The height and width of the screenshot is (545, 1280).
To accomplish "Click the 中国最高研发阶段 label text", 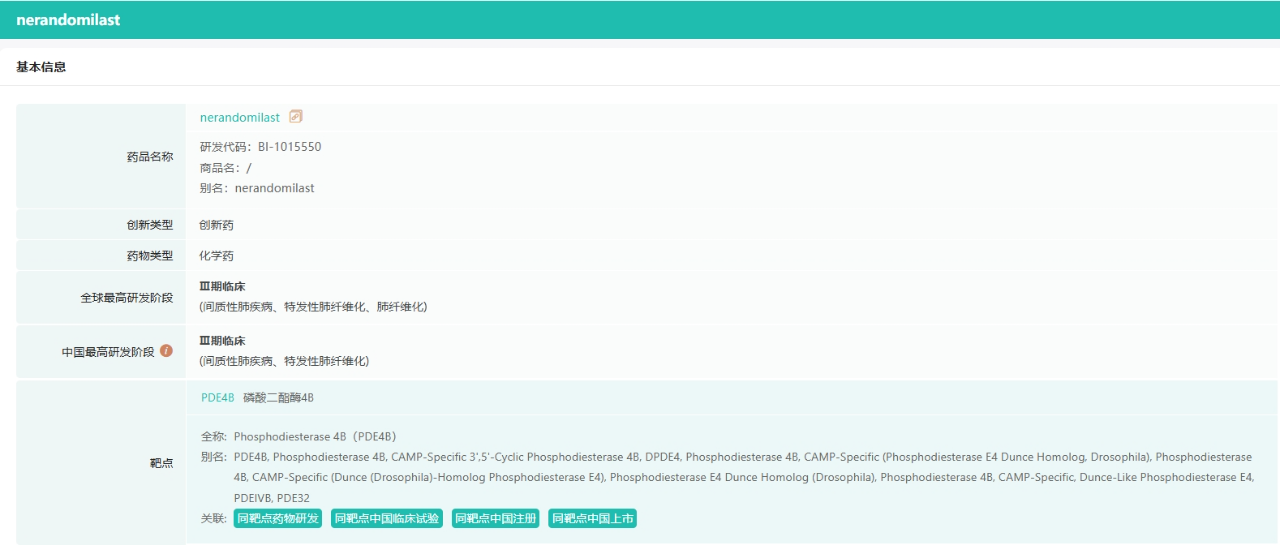I will 108,352.
